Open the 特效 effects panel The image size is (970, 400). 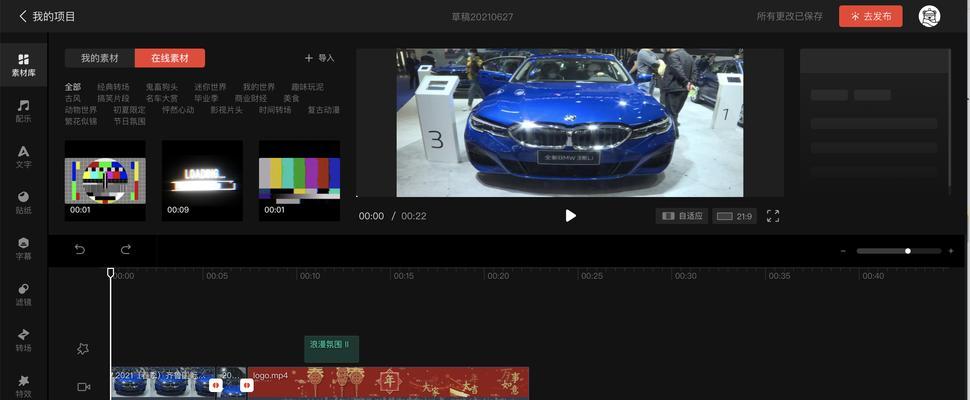tap(24, 386)
